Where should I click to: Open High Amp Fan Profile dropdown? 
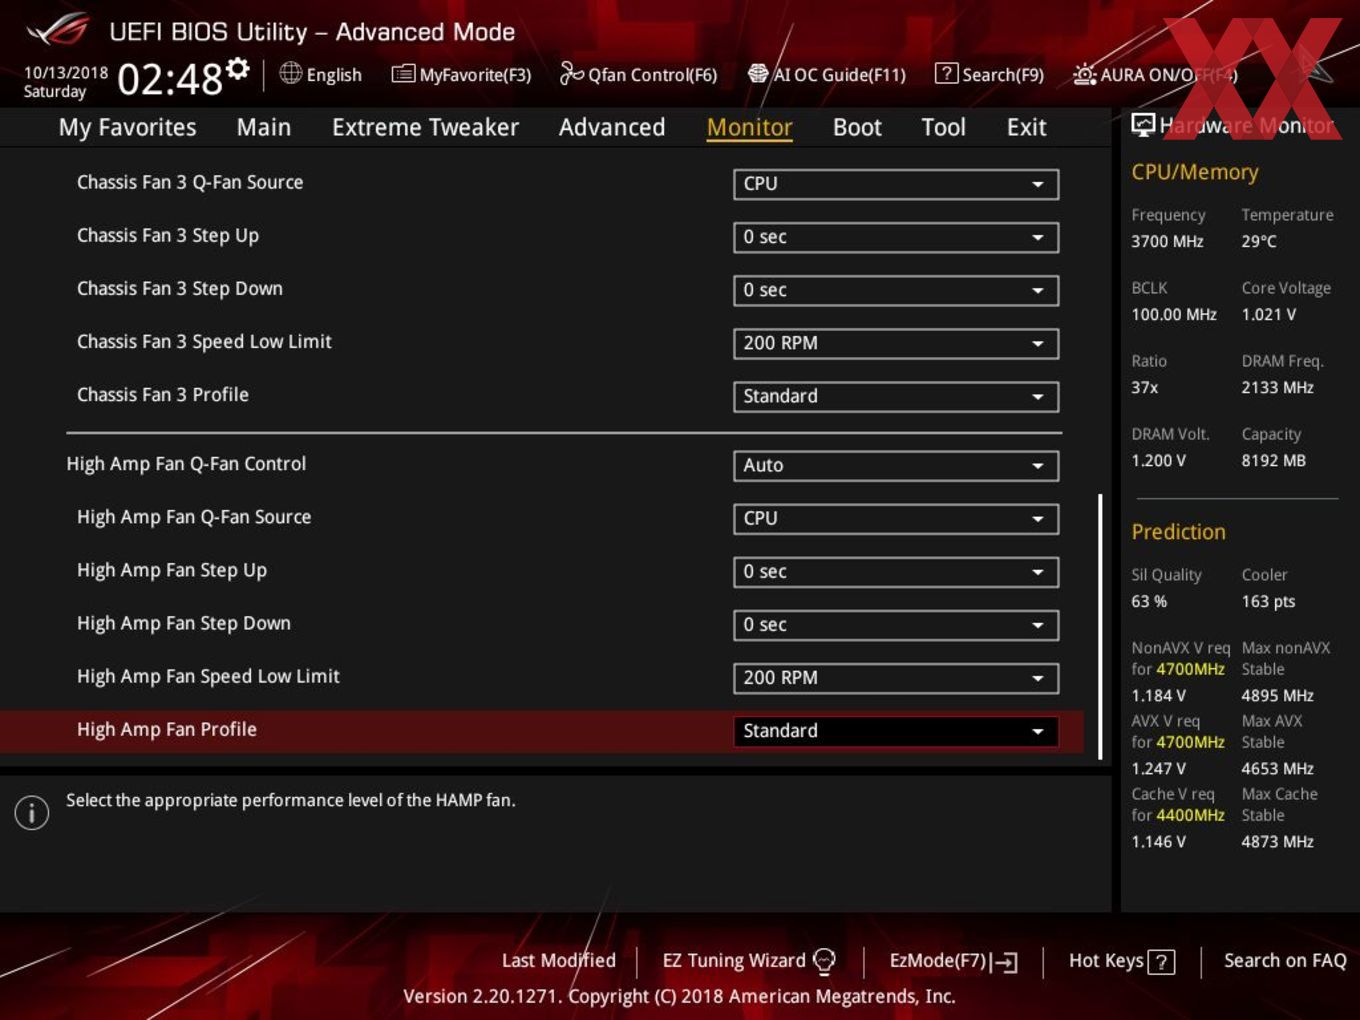[x=896, y=731]
